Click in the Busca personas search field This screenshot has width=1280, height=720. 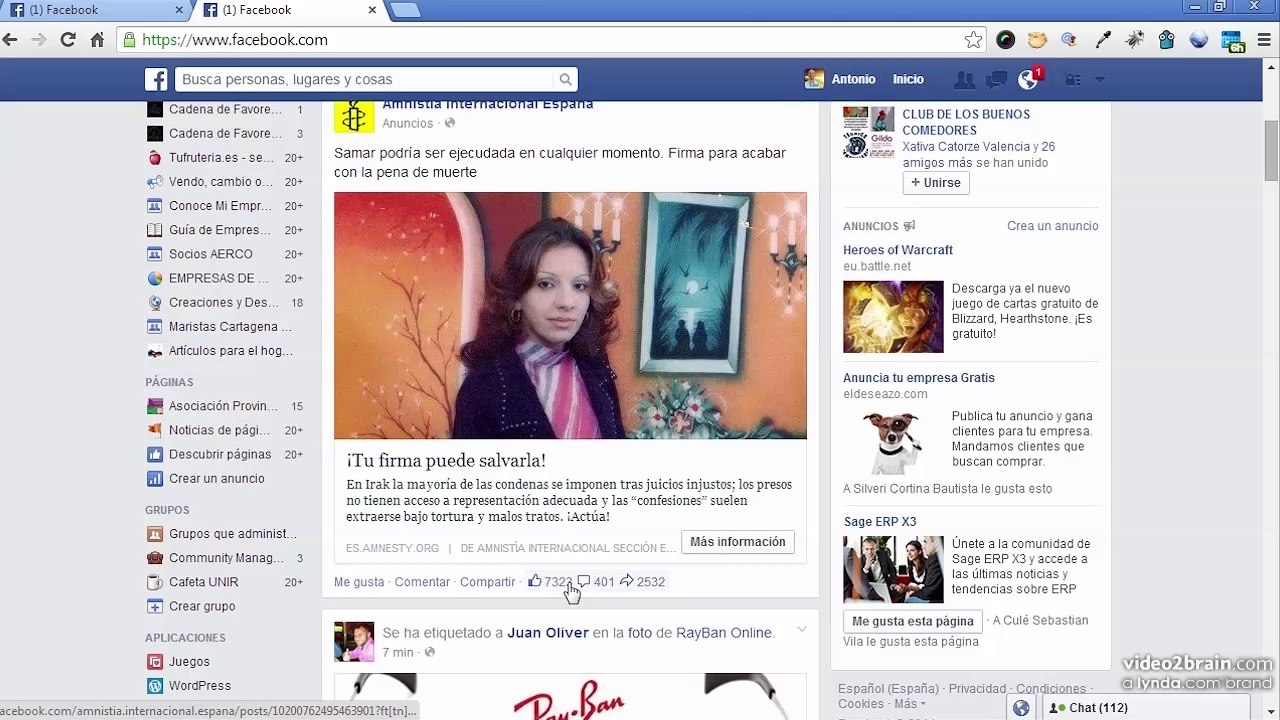[x=365, y=80]
